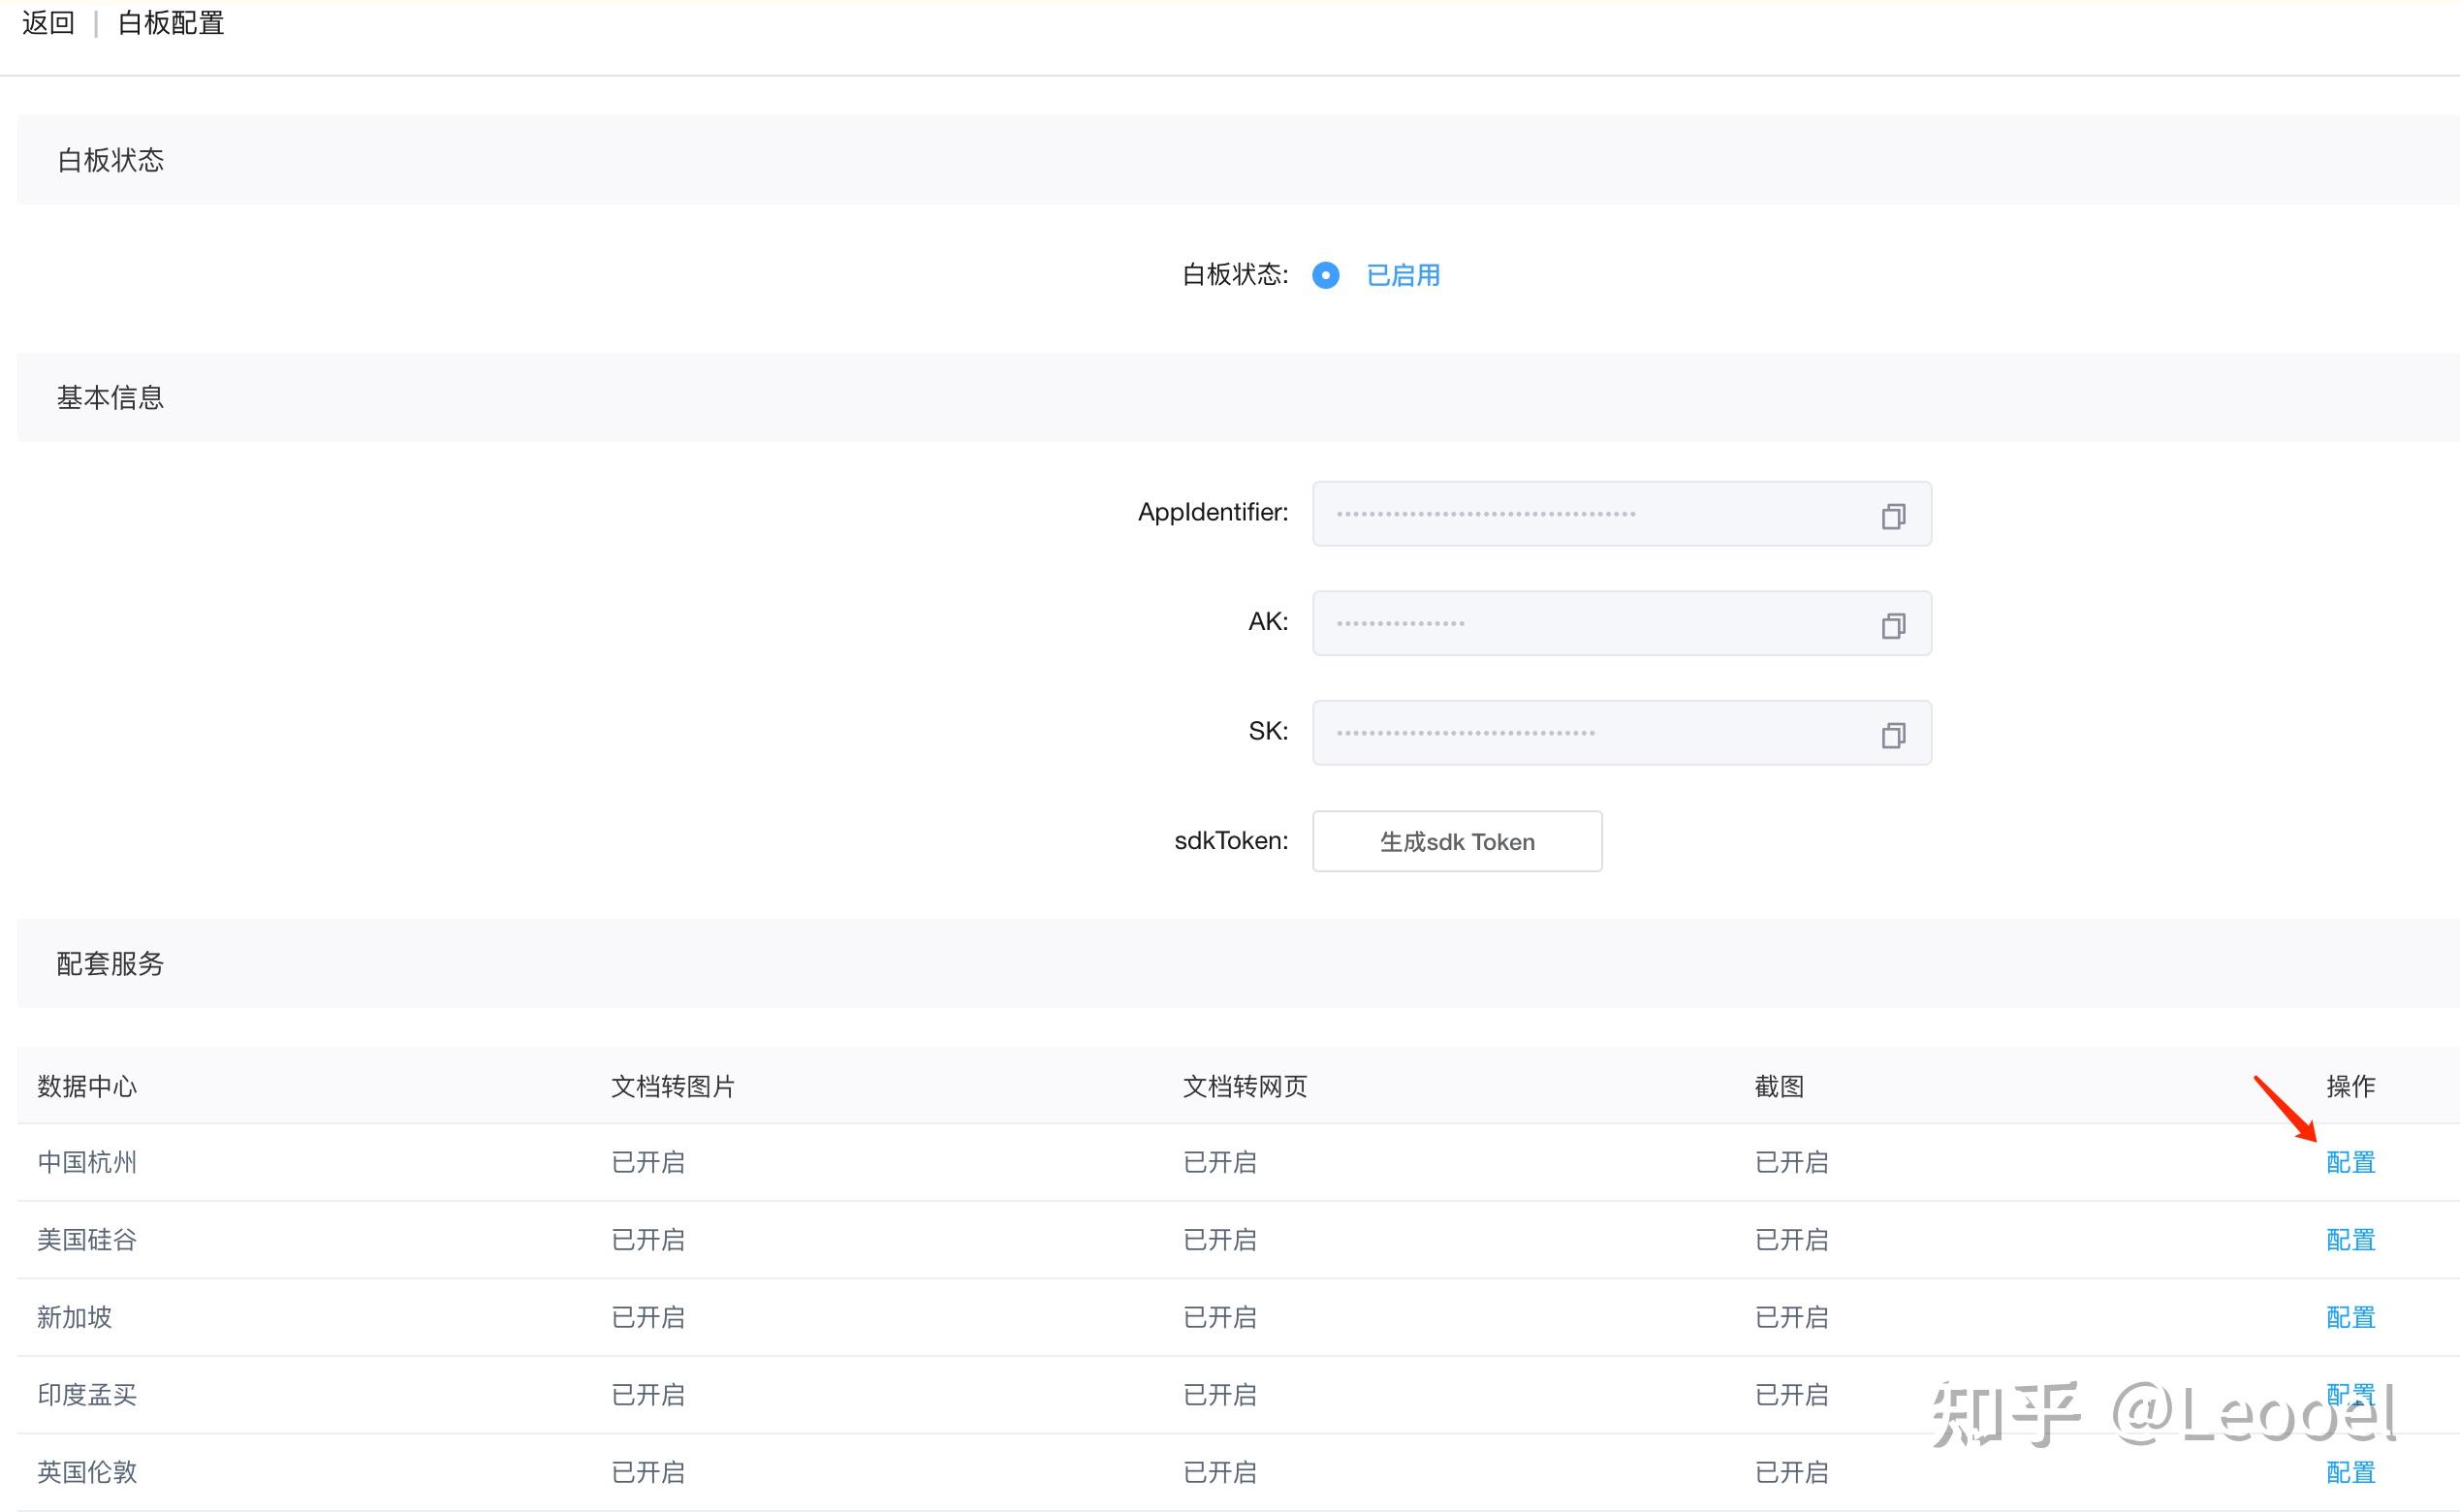The height and width of the screenshot is (1512, 2460).
Task: Select the 新加坡 row name
Action: pyautogui.click(x=74, y=1317)
